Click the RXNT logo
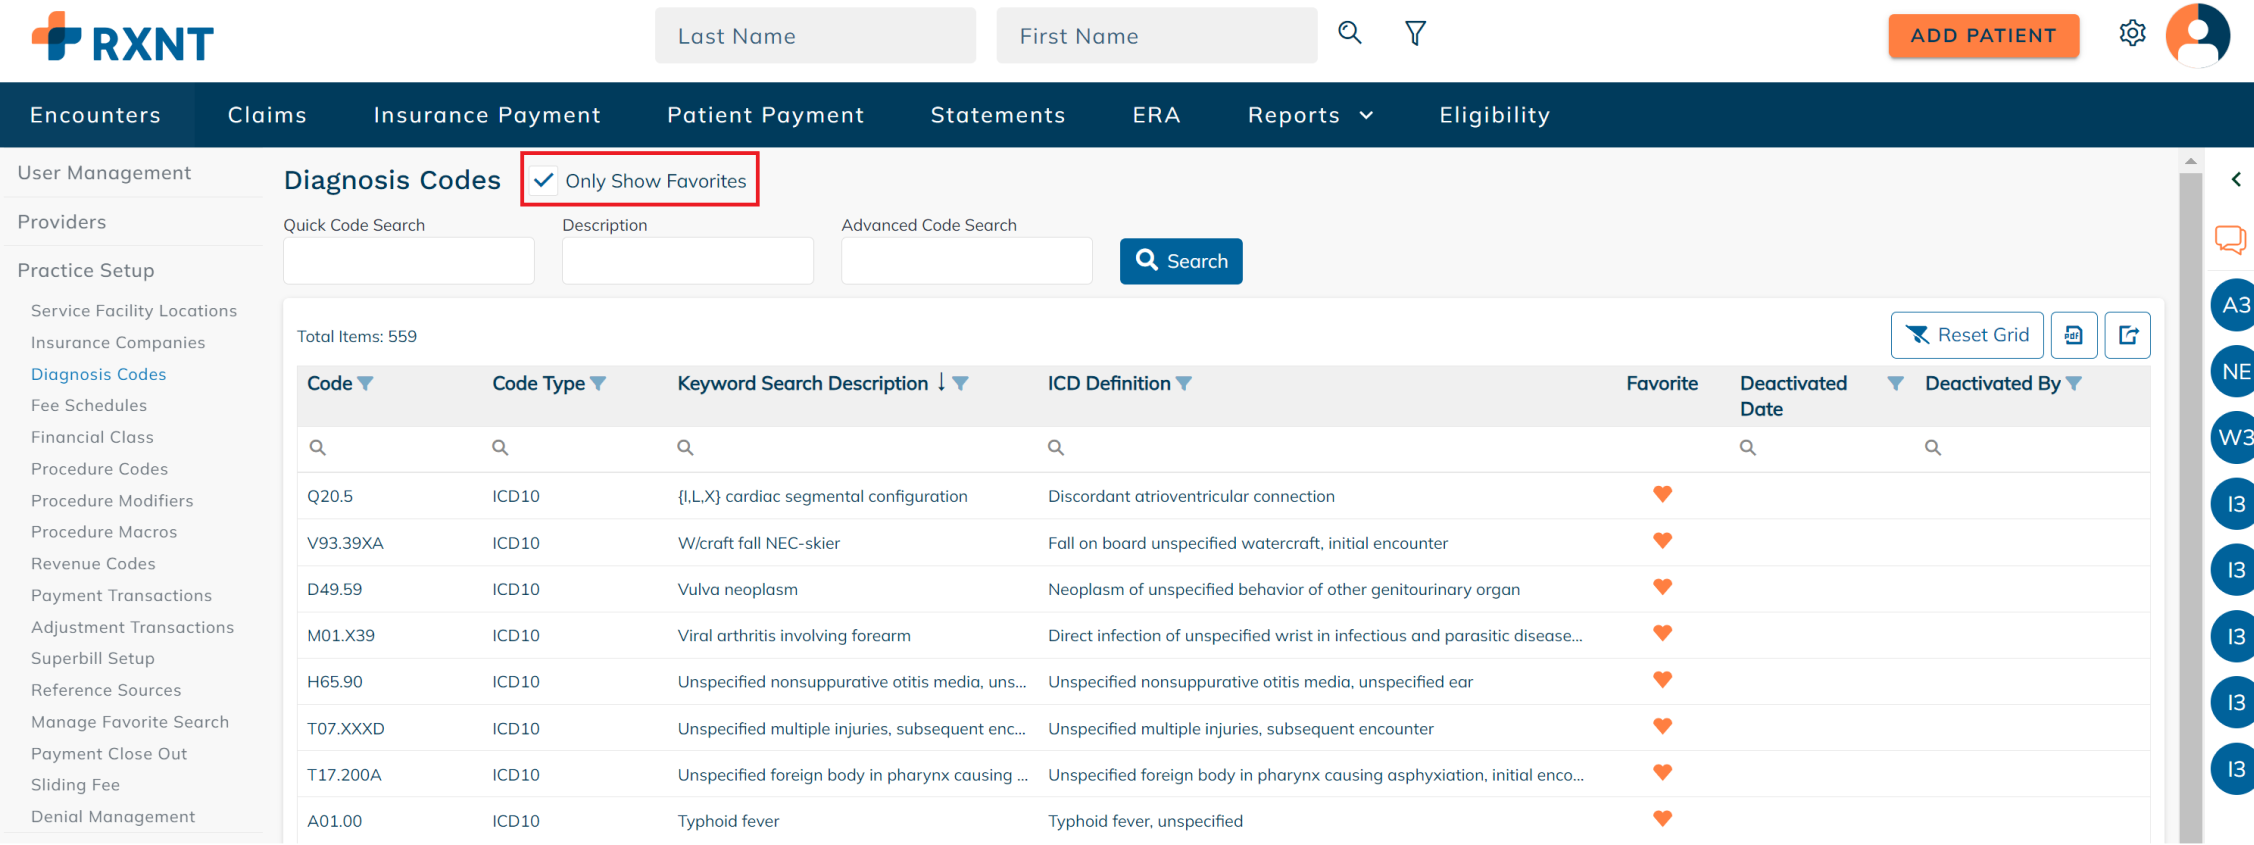Viewport: 2254px width, 845px height. pyautogui.click(x=122, y=37)
